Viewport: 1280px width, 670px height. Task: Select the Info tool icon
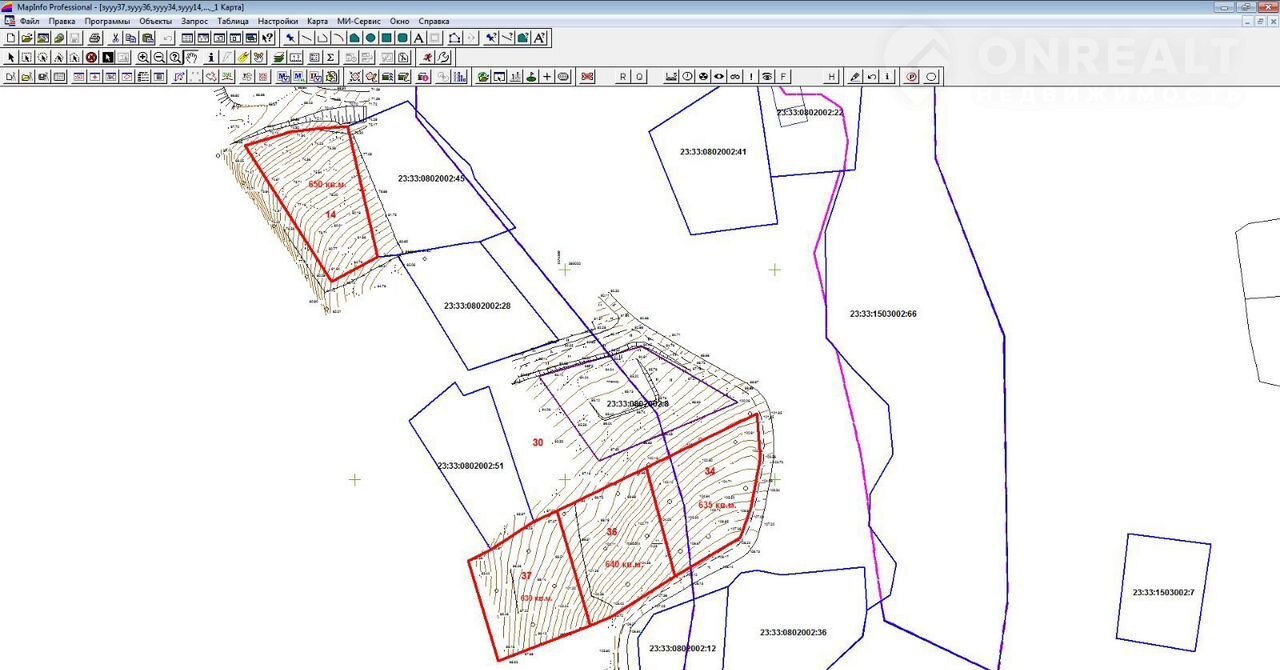(x=211, y=57)
